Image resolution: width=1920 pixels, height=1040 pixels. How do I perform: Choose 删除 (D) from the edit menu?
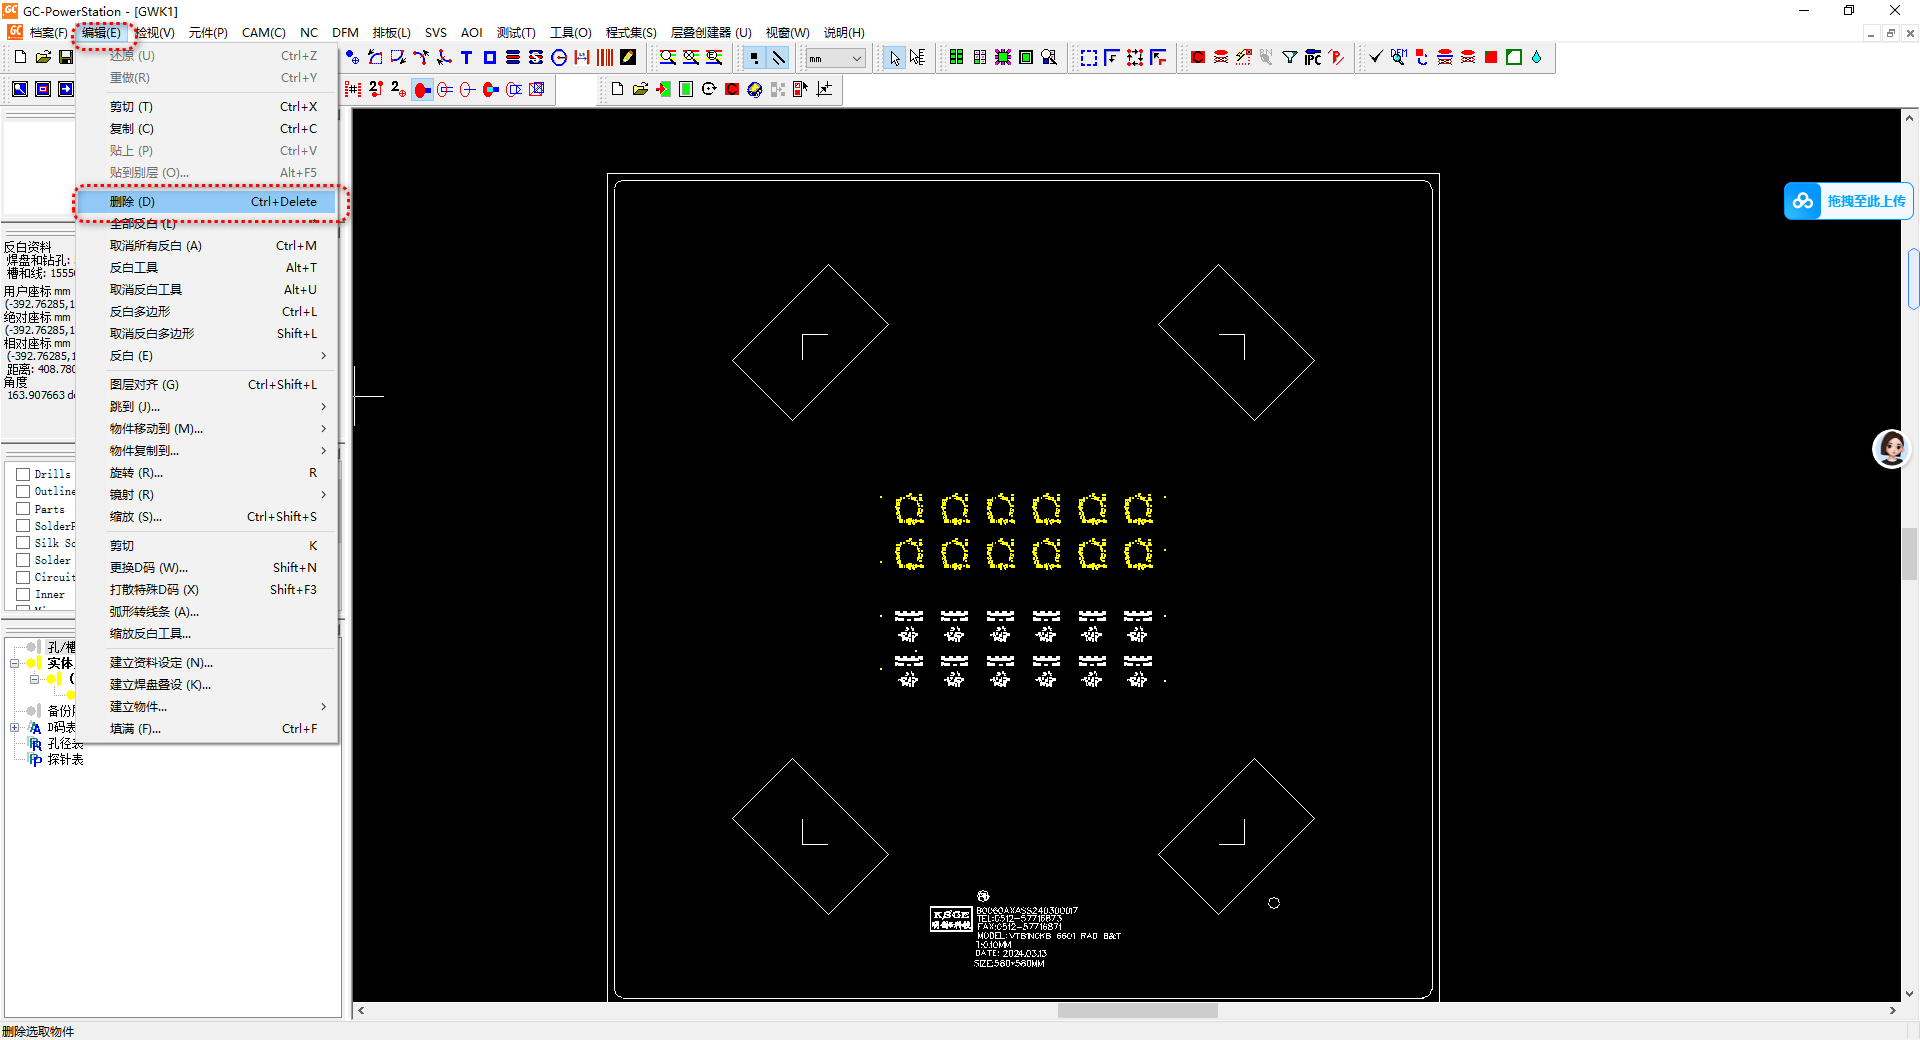tap(207, 202)
